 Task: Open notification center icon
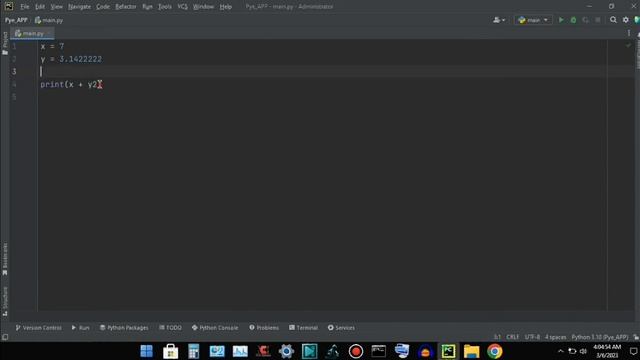pos(633,351)
